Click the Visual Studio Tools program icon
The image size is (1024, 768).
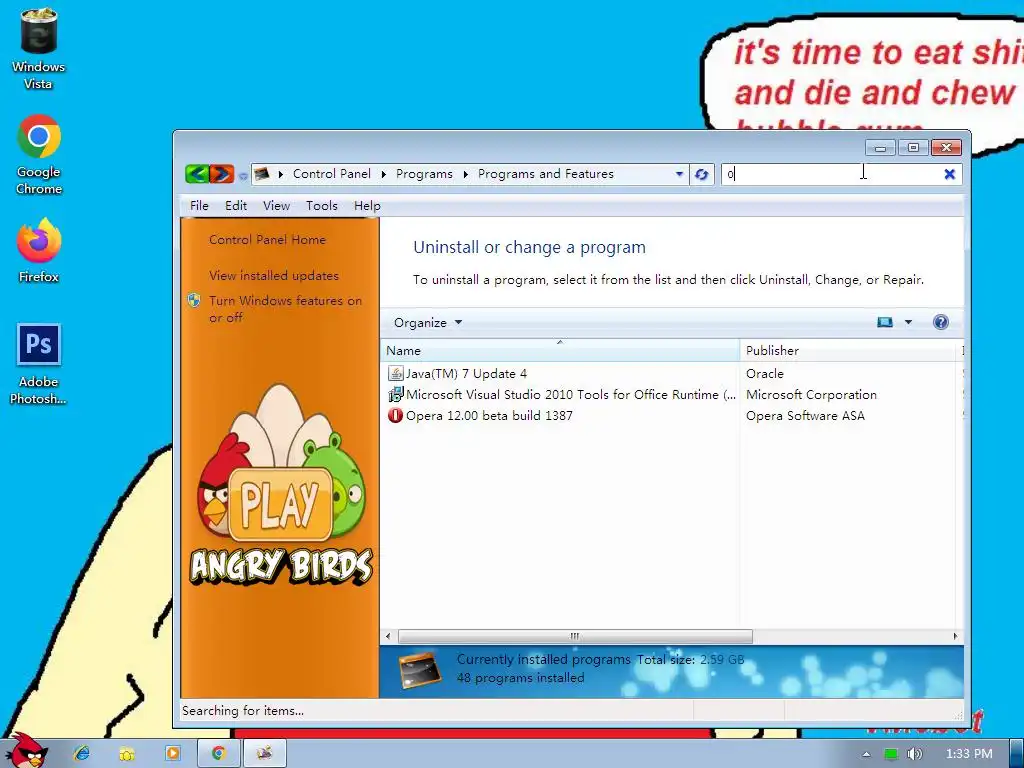coord(395,394)
